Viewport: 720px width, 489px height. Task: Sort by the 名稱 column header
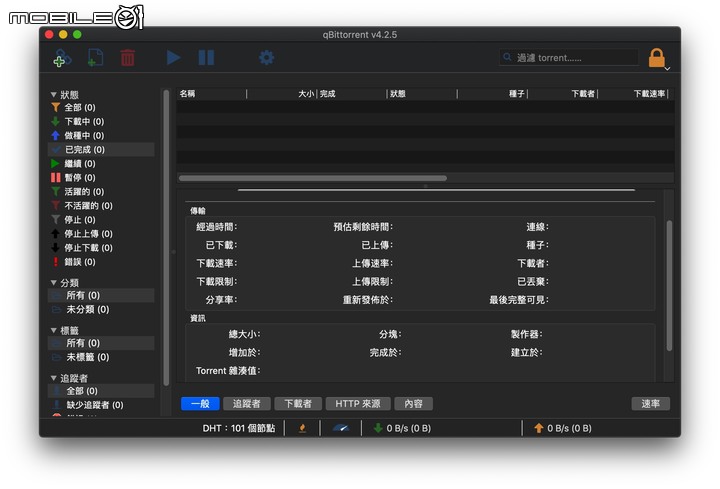click(212, 94)
